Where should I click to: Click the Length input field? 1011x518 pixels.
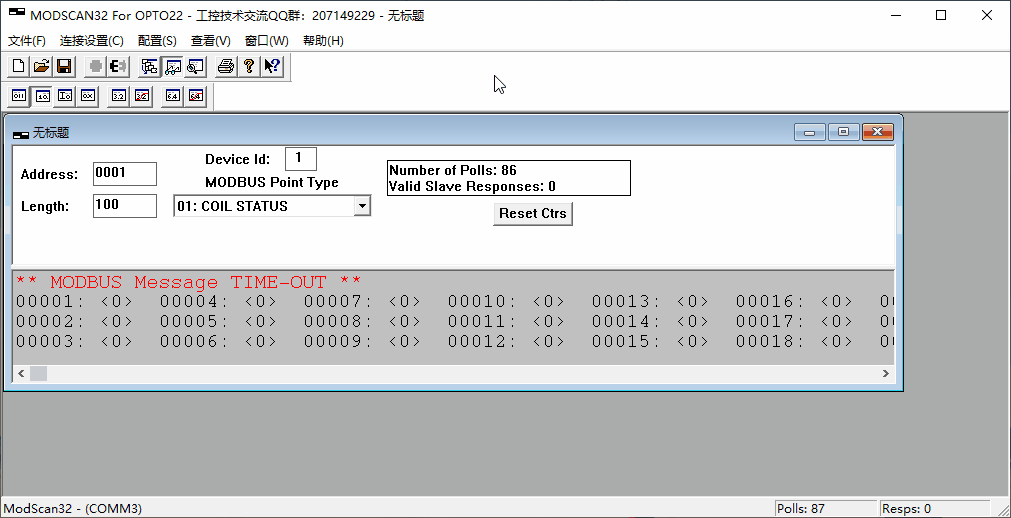(124, 206)
